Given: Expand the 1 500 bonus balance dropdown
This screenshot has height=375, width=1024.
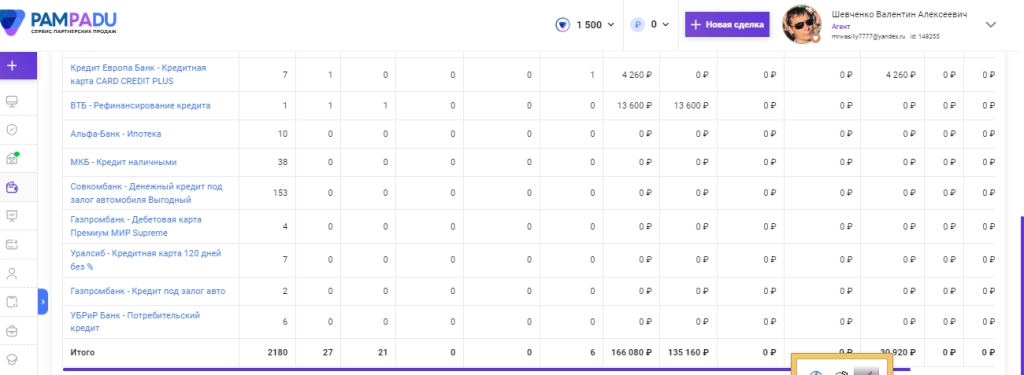Looking at the screenshot, I should 584,25.
